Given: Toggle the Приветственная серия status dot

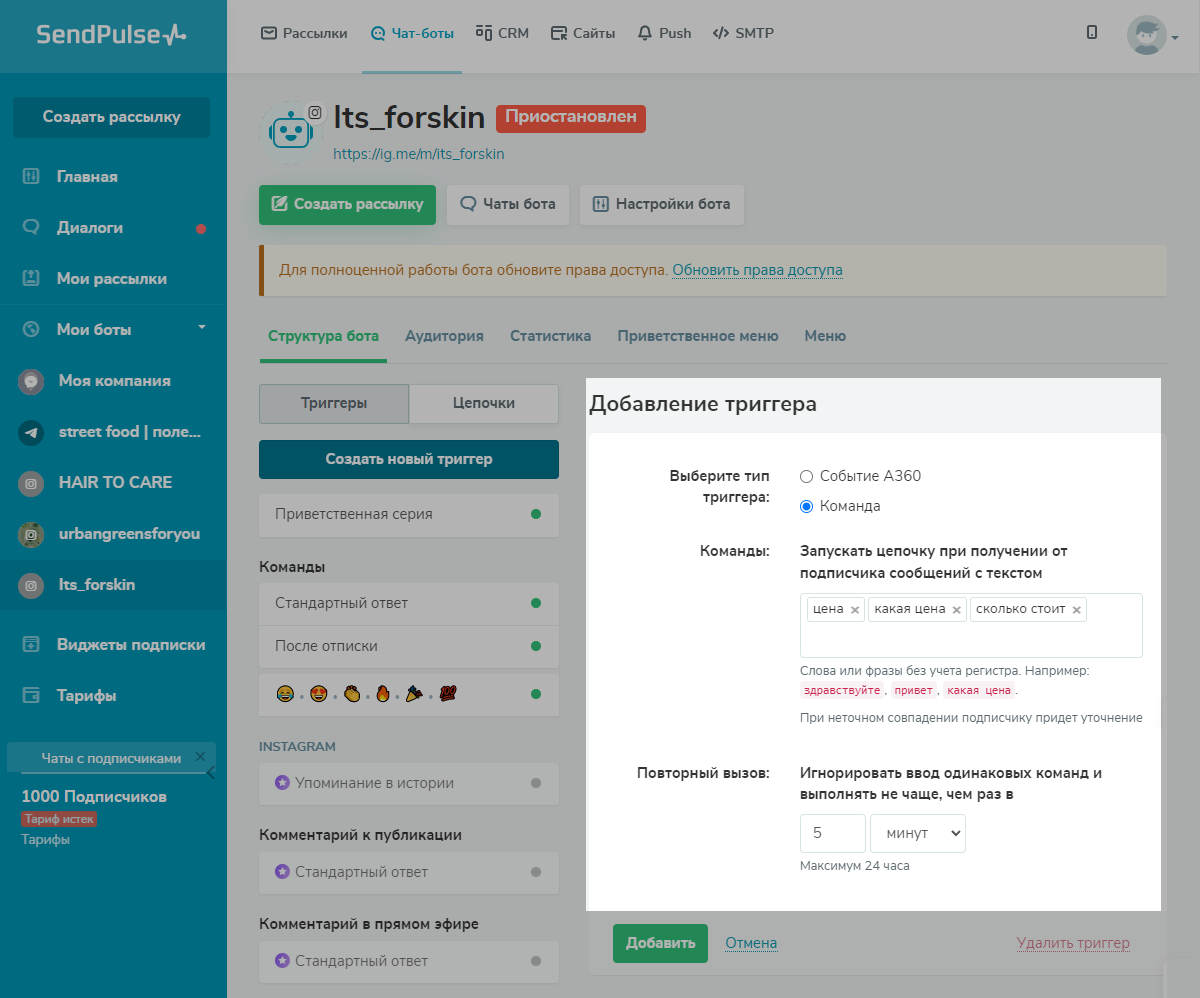Looking at the screenshot, I should coord(536,514).
